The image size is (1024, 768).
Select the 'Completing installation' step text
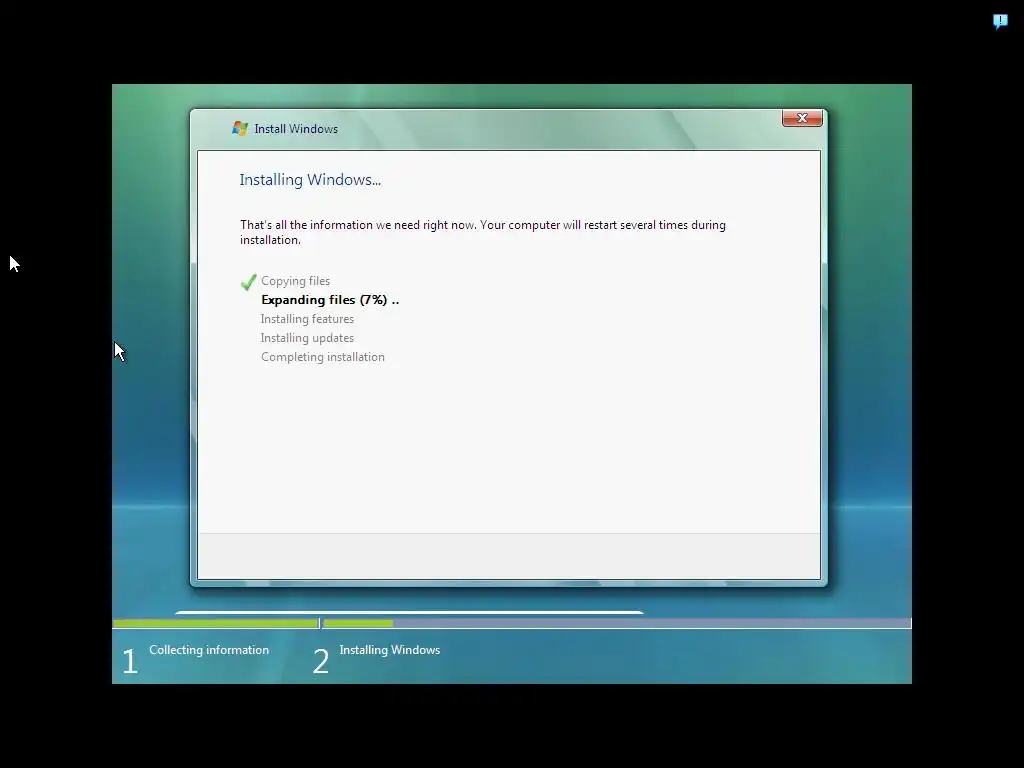point(323,357)
